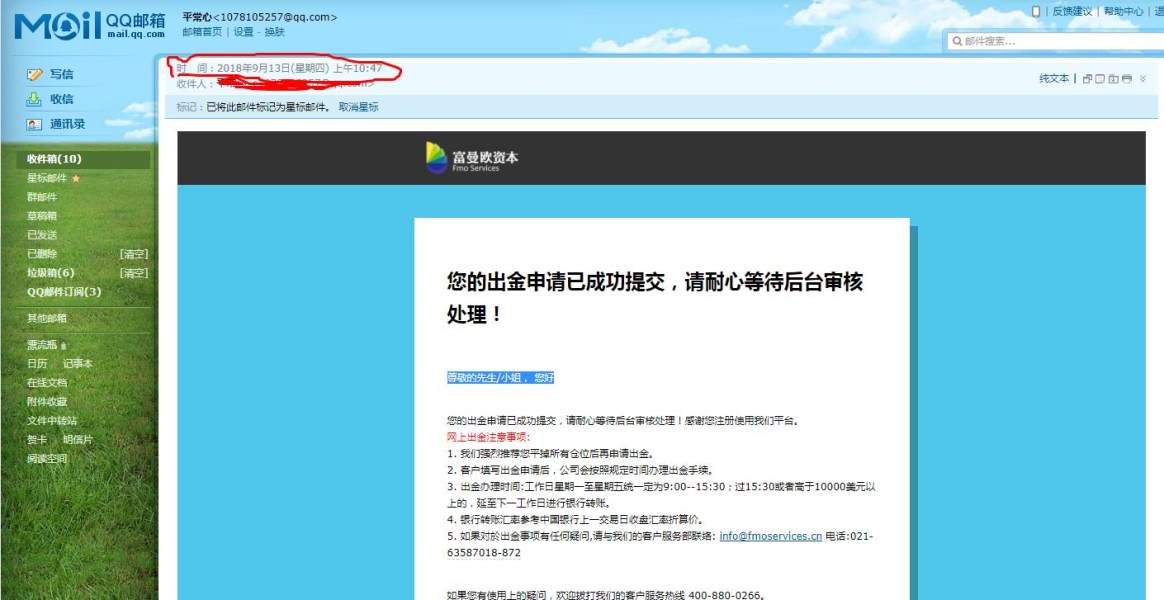
Task: Expand the 其他邮箱 section
Action: (47, 318)
